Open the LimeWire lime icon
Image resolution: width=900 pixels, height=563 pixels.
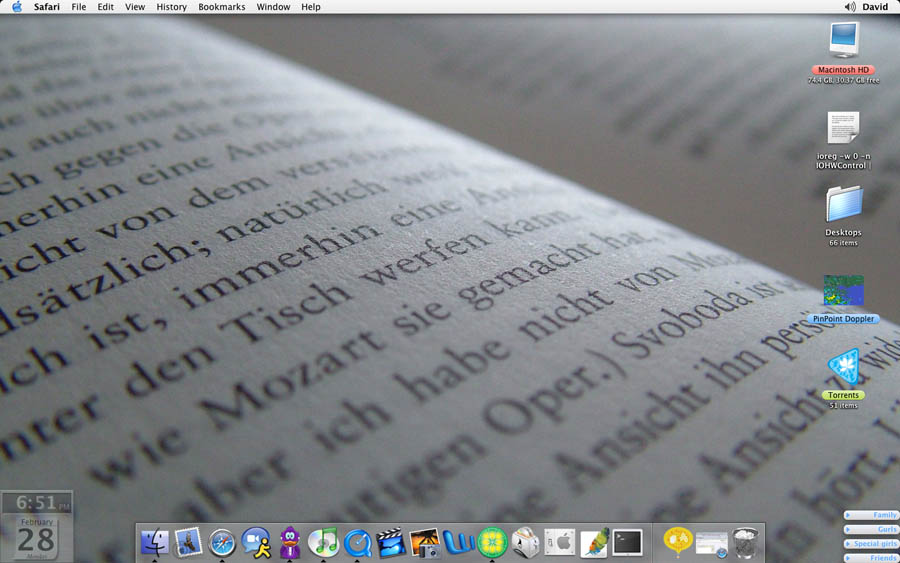492,542
